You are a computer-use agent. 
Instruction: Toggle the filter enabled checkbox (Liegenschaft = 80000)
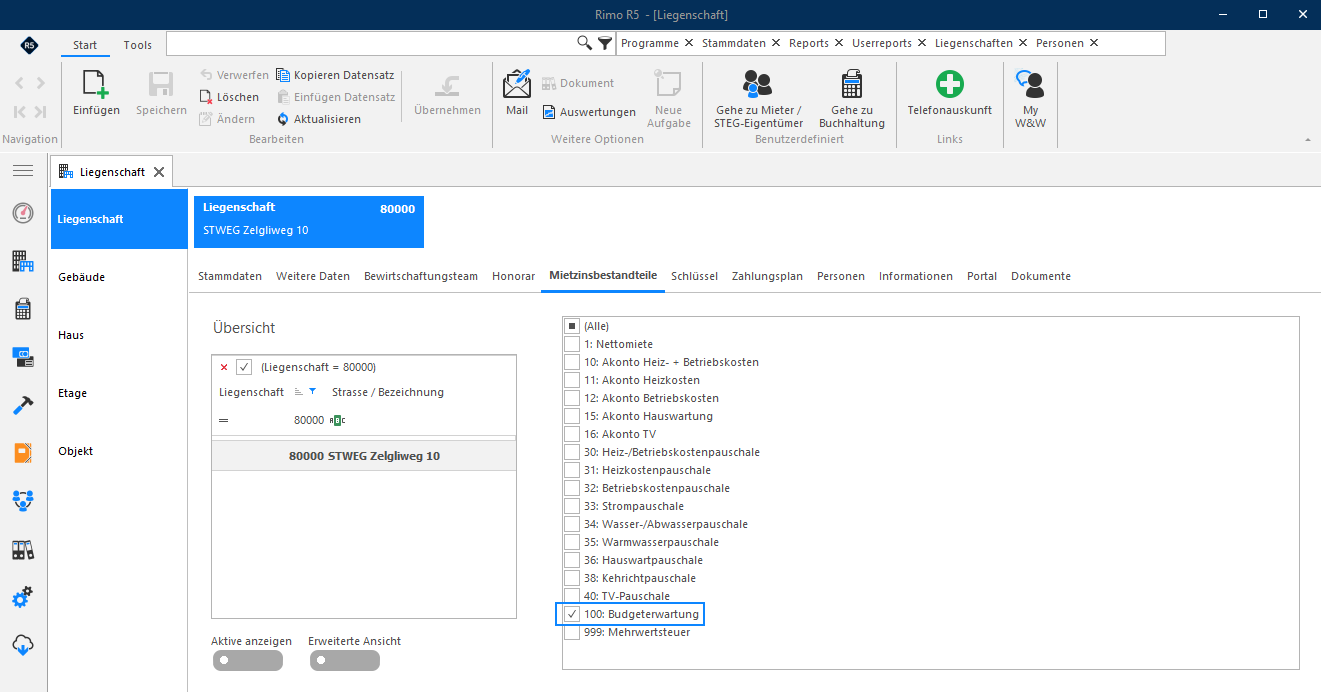click(244, 367)
